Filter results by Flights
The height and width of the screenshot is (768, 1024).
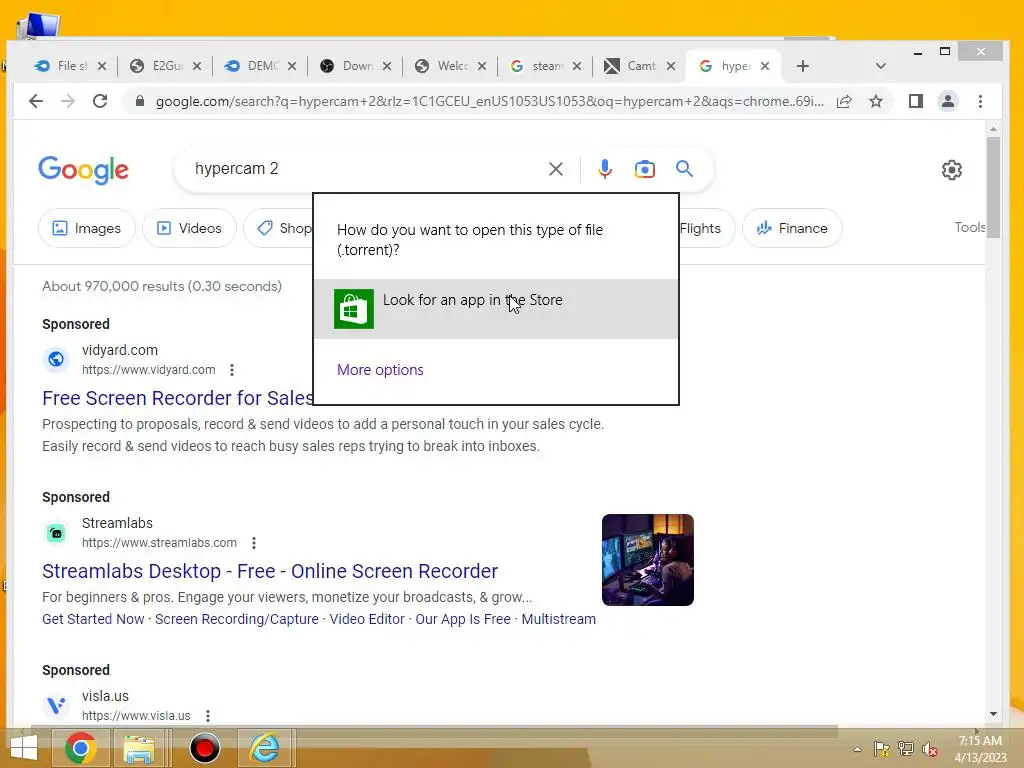point(707,228)
